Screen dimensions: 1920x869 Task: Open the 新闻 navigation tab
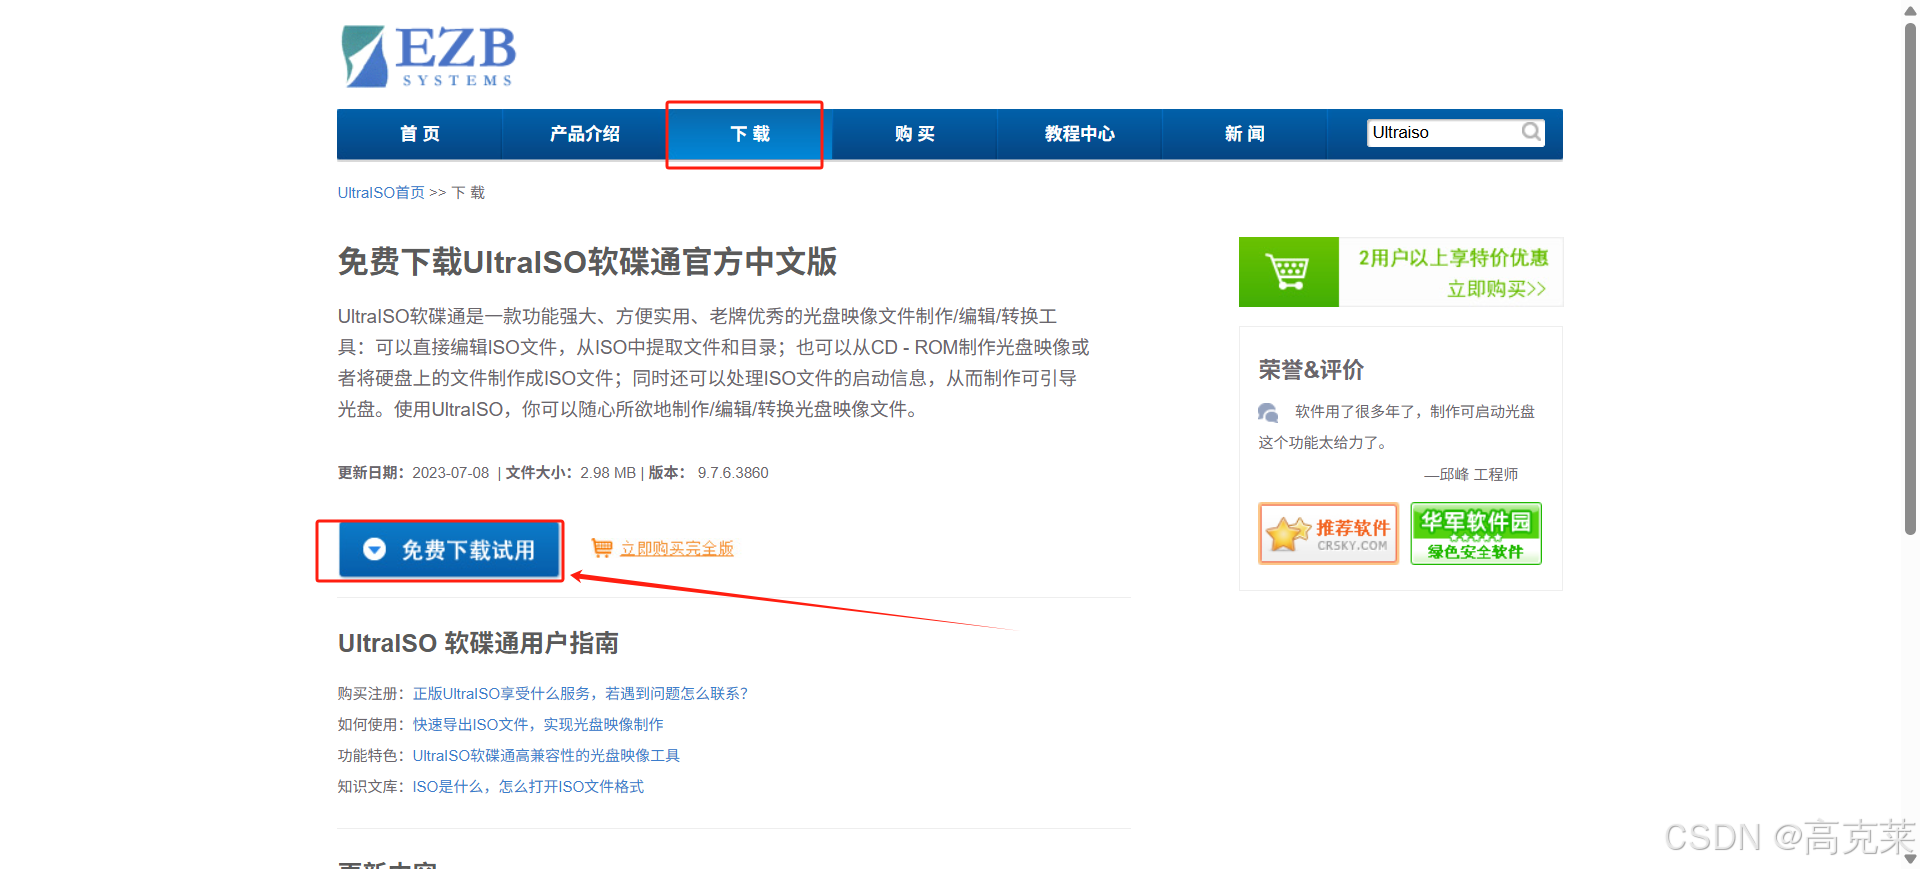1245,134
